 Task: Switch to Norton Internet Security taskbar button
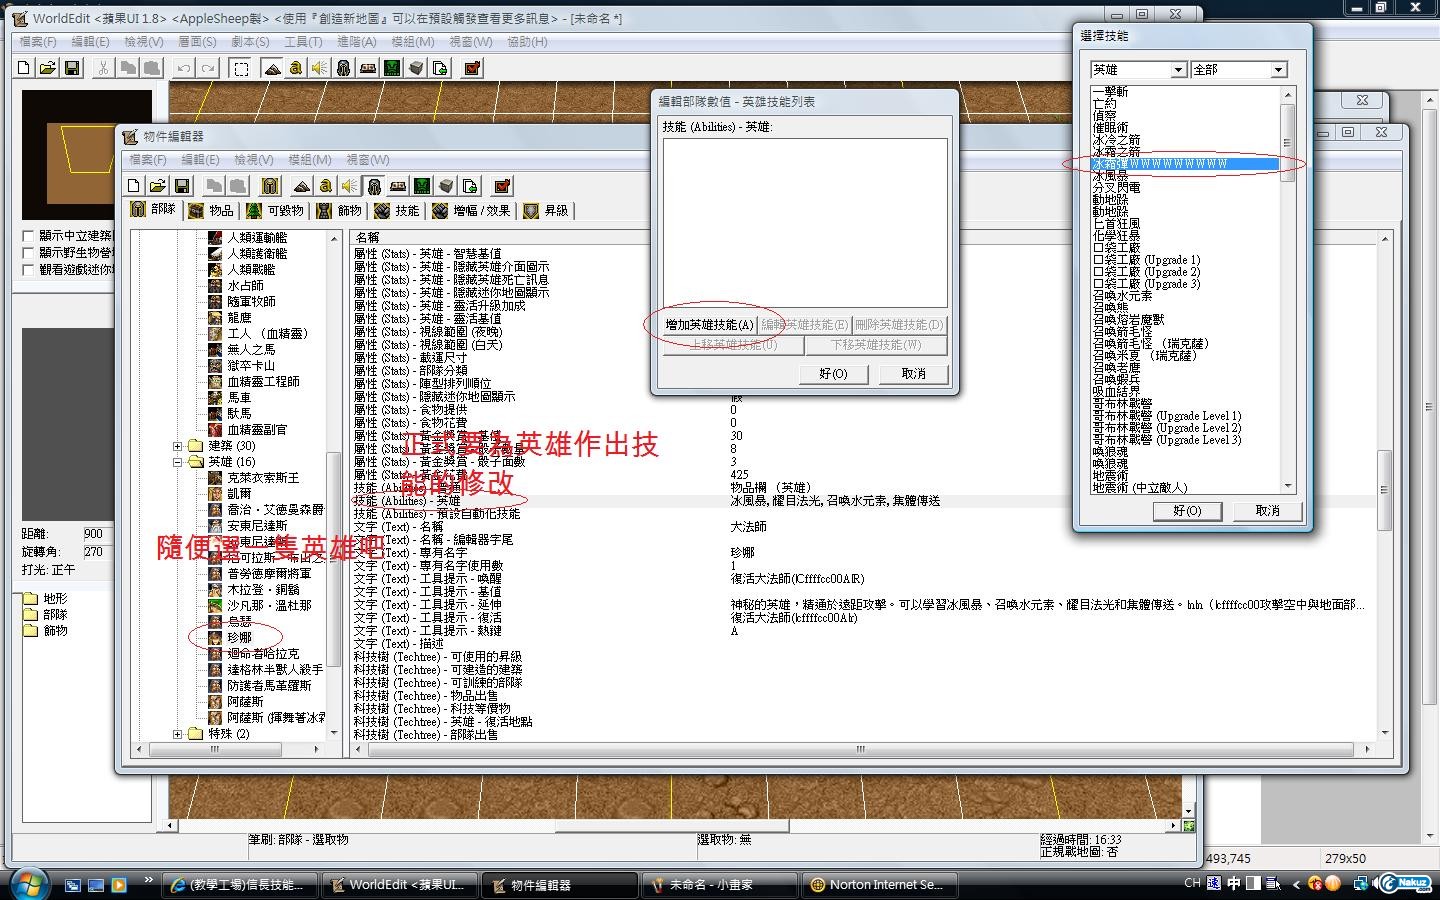point(881,885)
